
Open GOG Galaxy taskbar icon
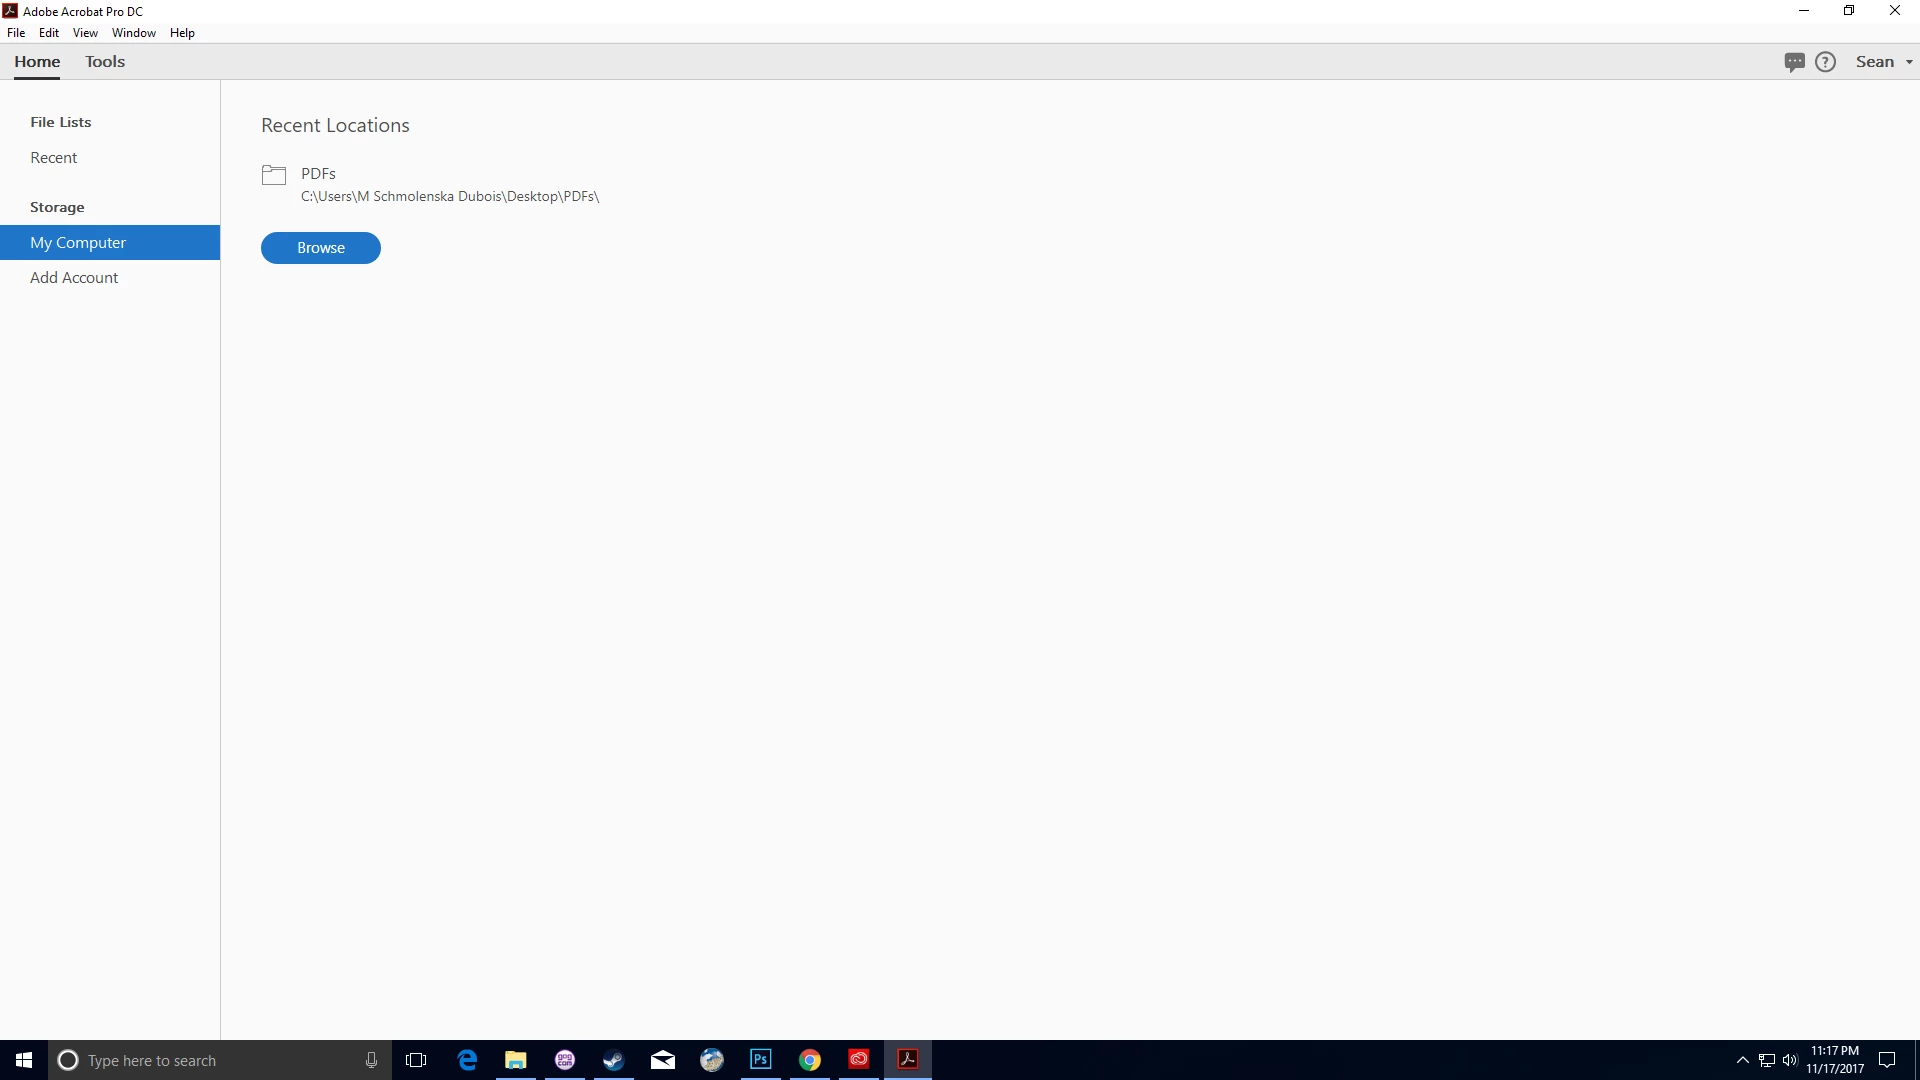(x=565, y=1060)
